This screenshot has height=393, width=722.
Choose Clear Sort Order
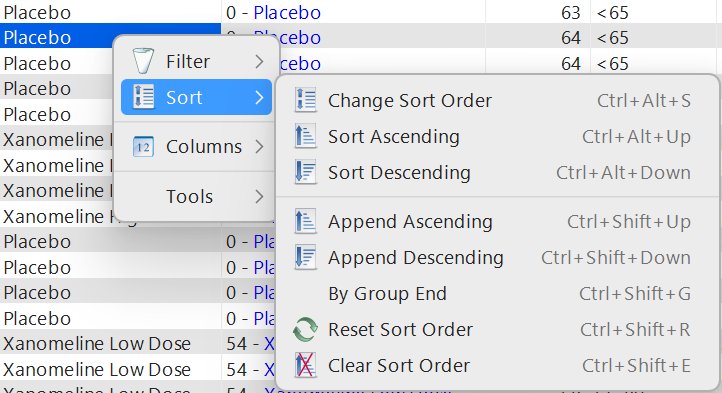(x=497, y=365)
